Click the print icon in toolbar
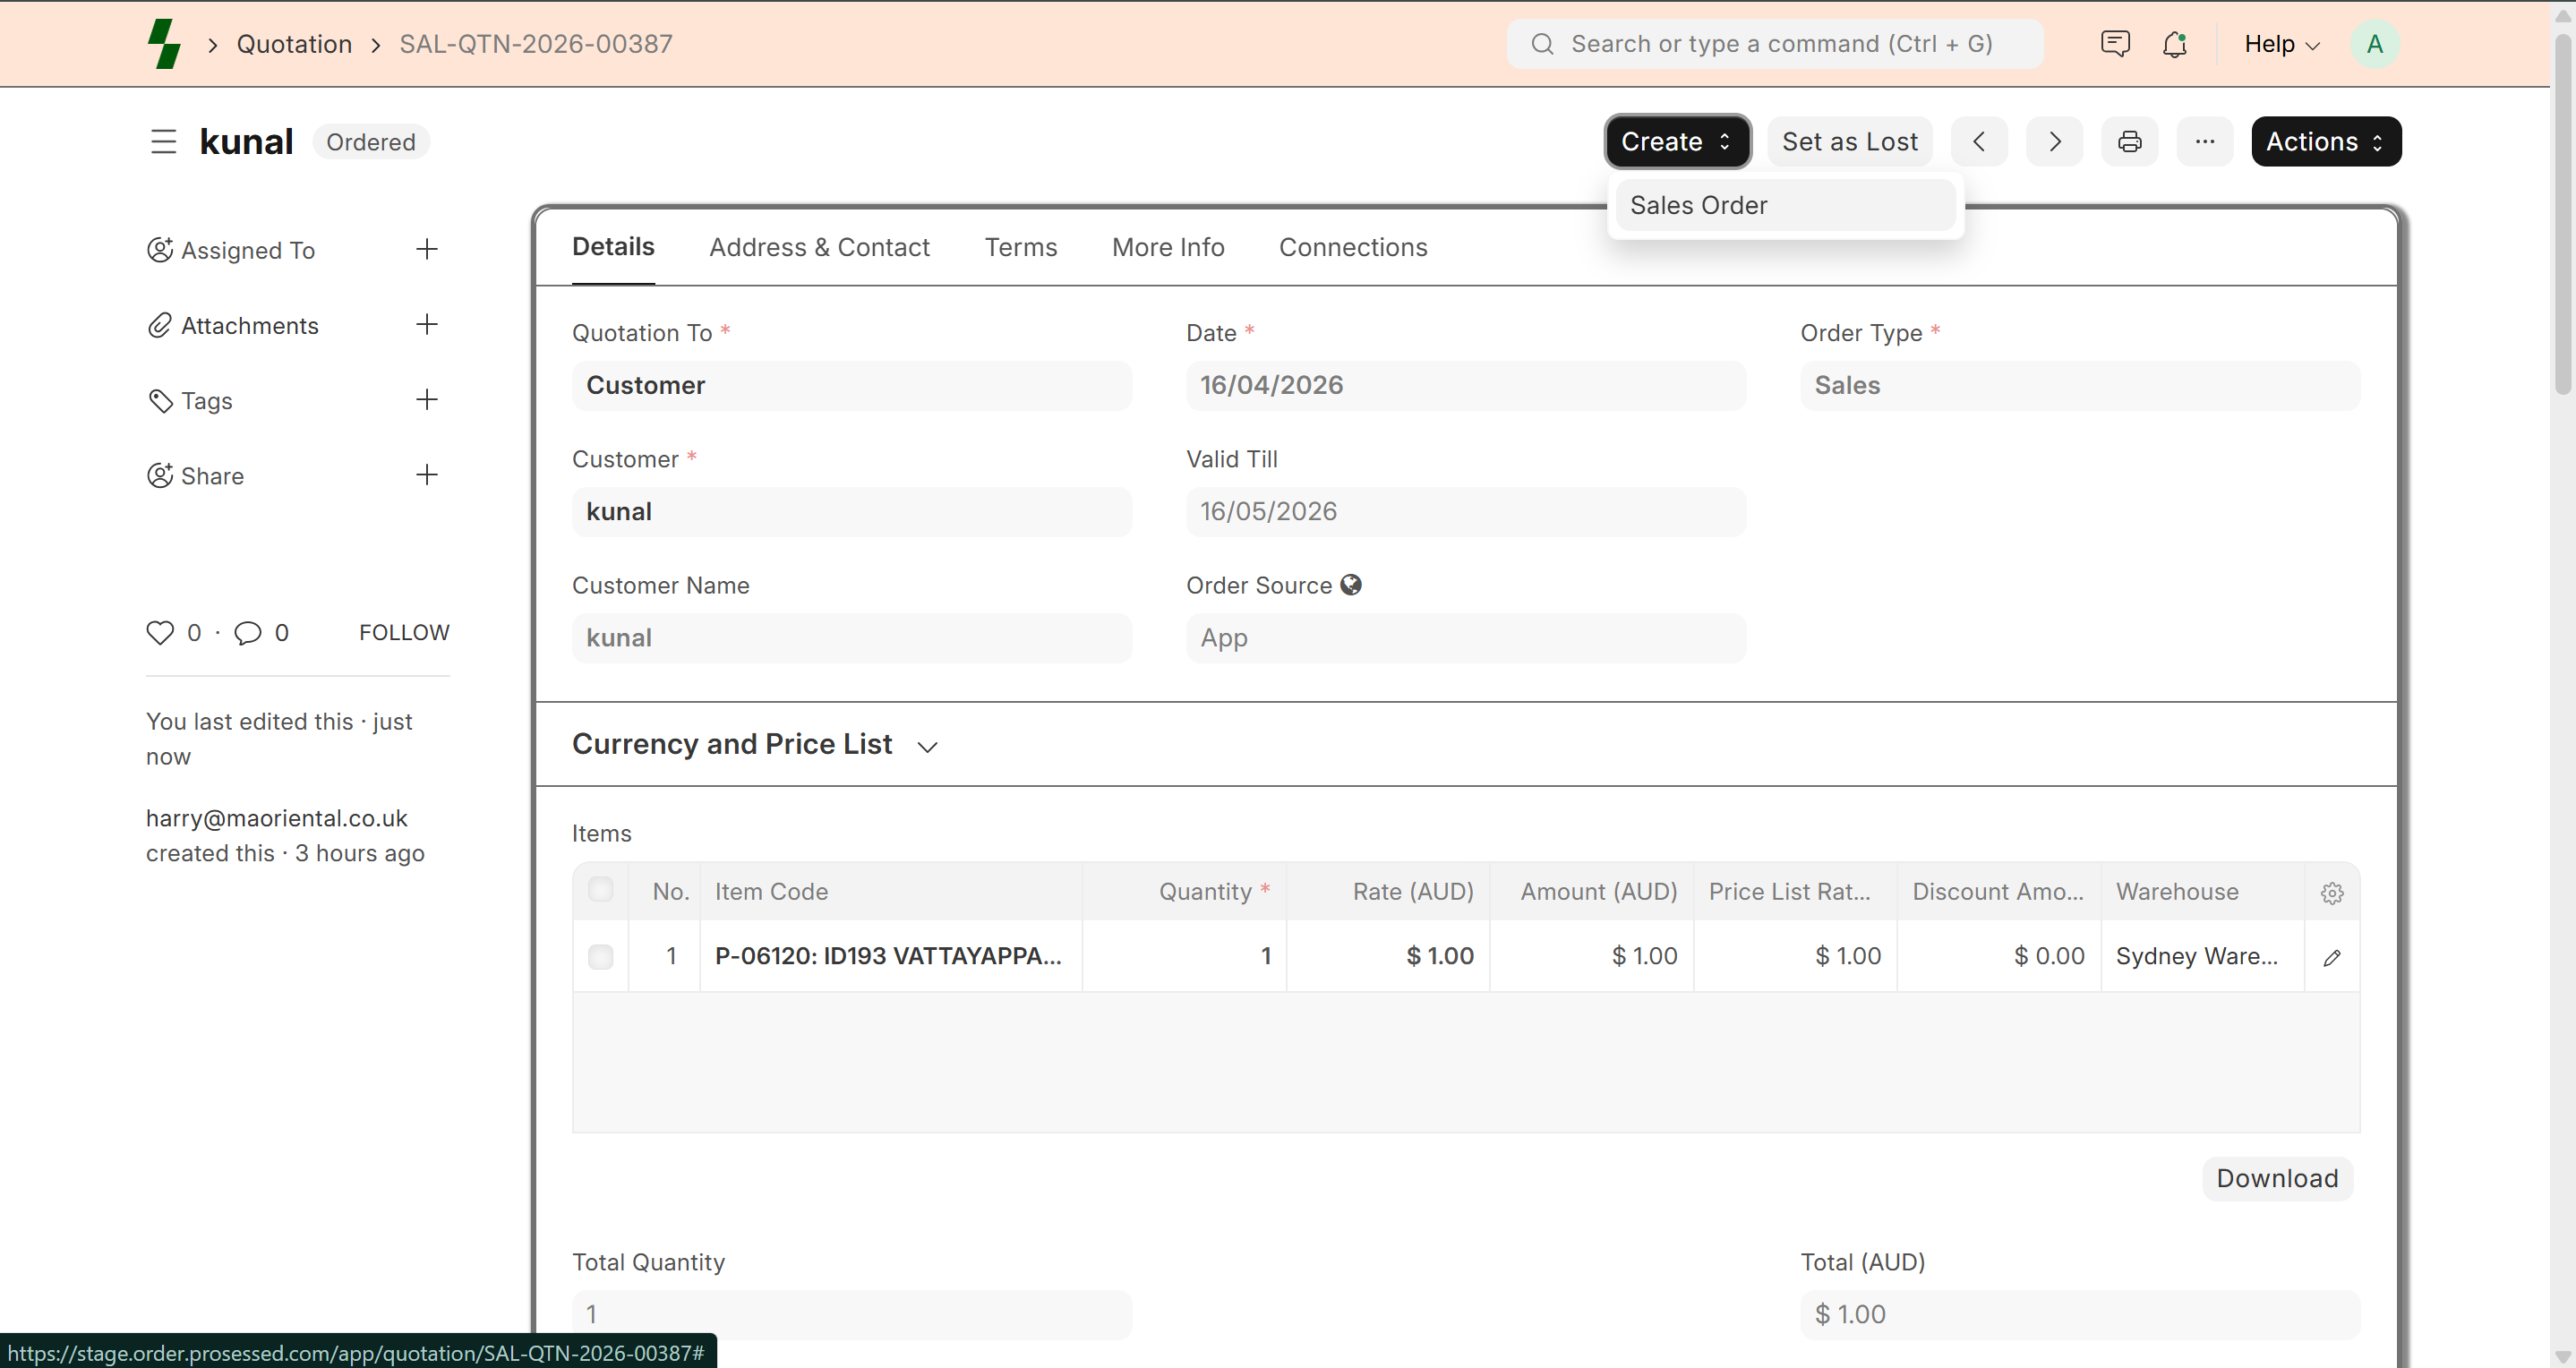Viewport: 2576px width, 1368px height. (2129, 141)
